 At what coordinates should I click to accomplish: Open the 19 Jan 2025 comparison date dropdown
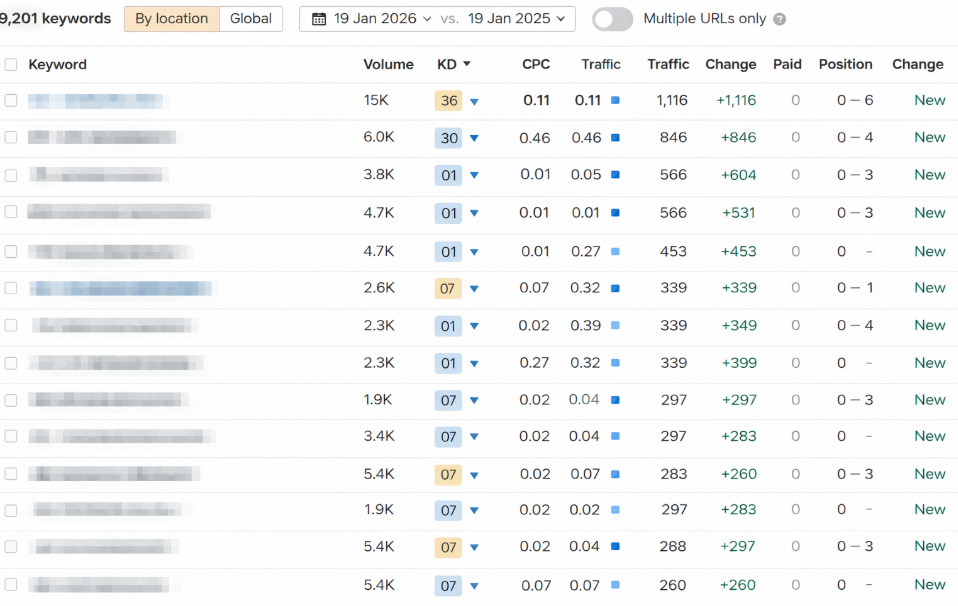[516, 19]
